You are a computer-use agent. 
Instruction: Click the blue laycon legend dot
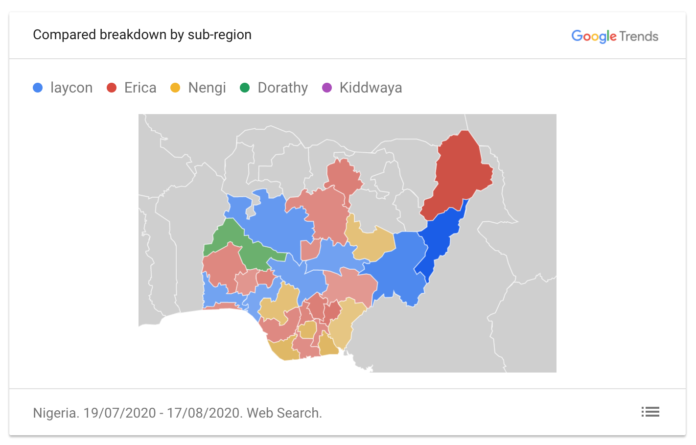tap(38, 88)
